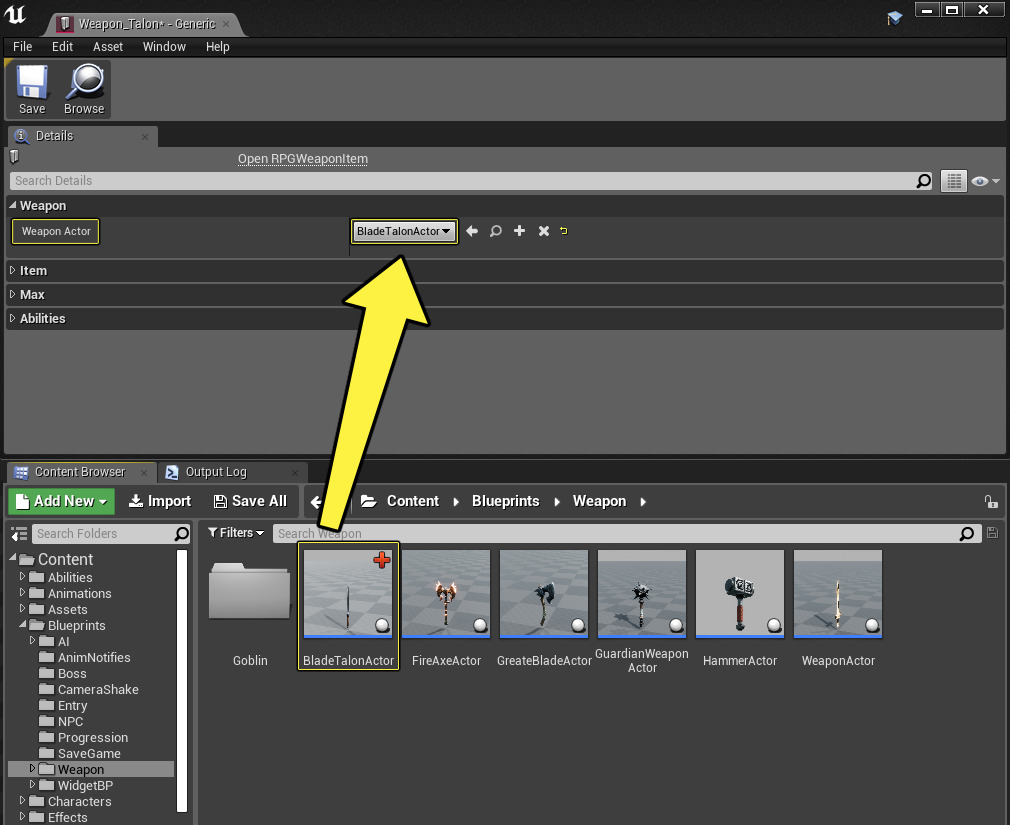
Task: Clear the Weapon Actor reference
Action: pyautogui.click(x=544, y=231)
